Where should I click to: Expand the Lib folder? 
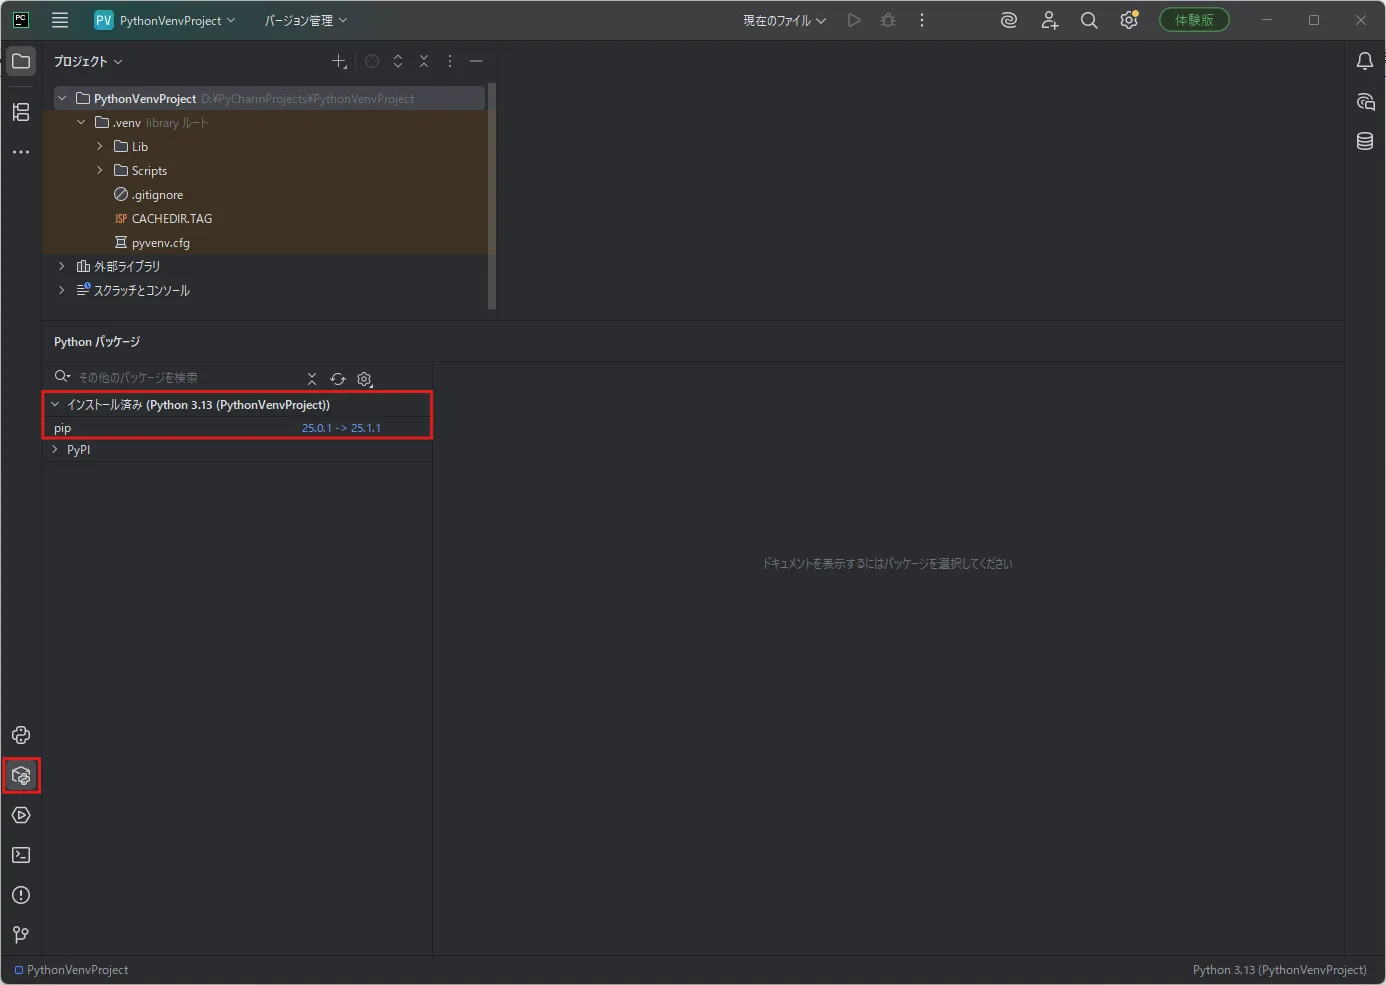click(100, 146)
